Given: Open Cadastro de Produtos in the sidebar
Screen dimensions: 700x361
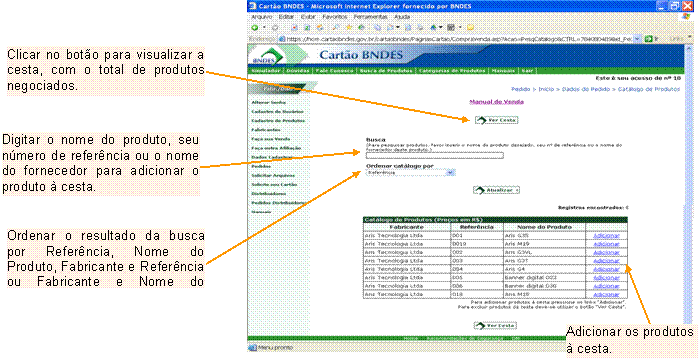Looking at the screenshot, I should pos(278,120).
